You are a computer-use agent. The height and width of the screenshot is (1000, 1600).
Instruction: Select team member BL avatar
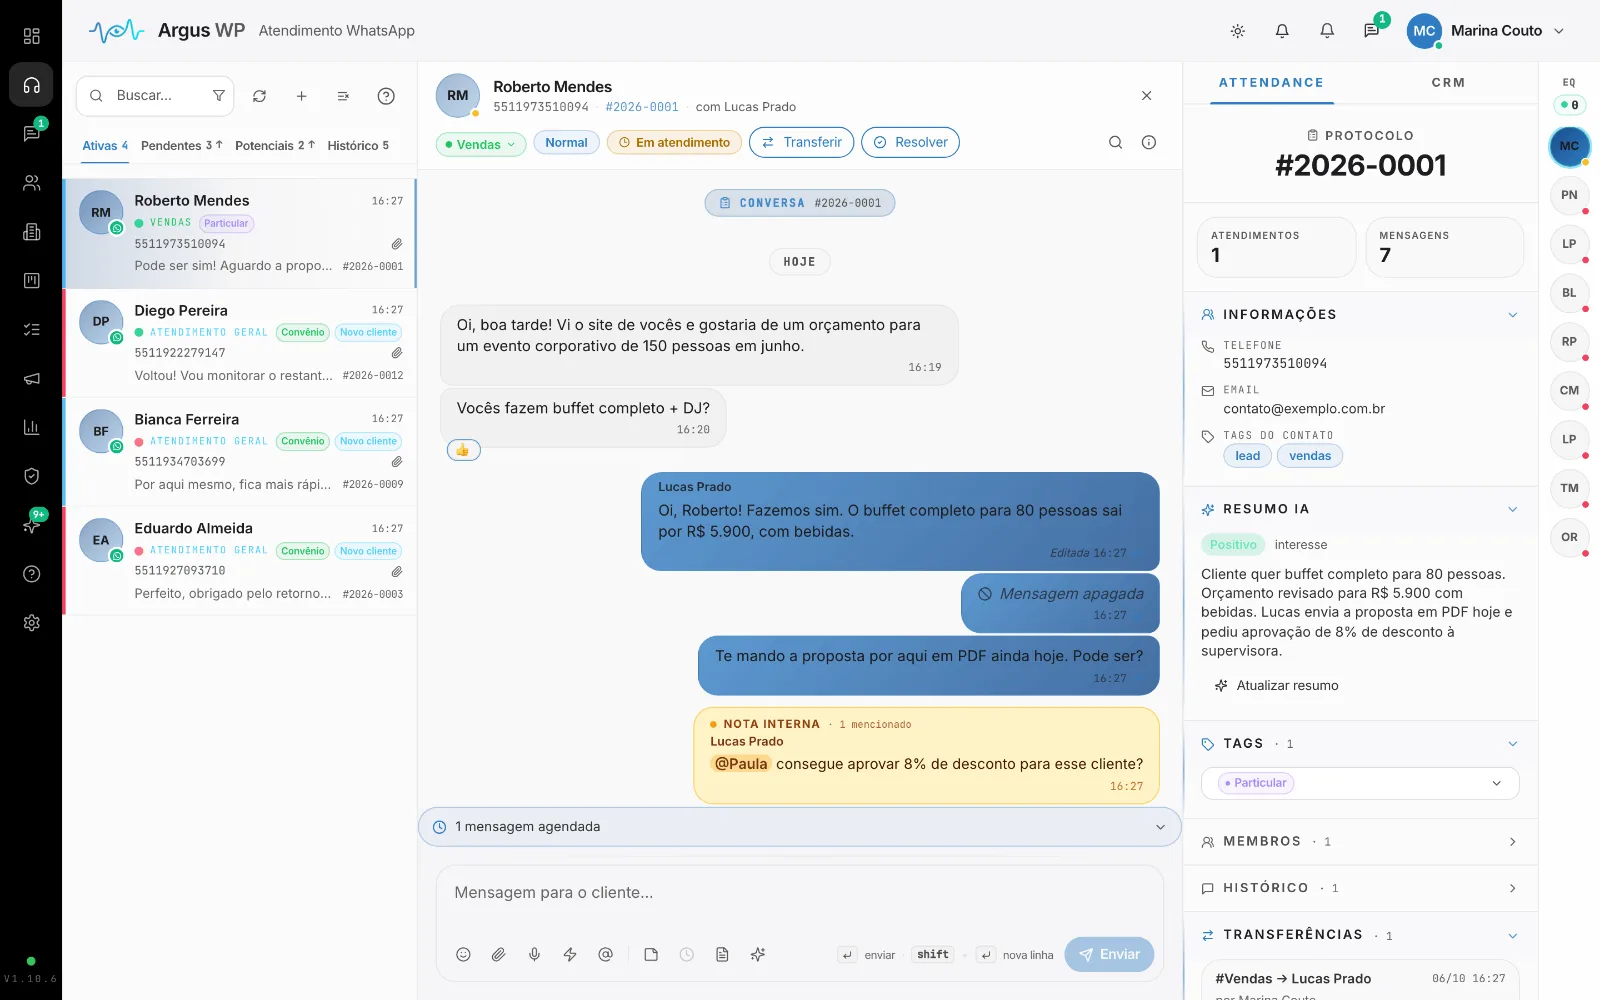1569,293
